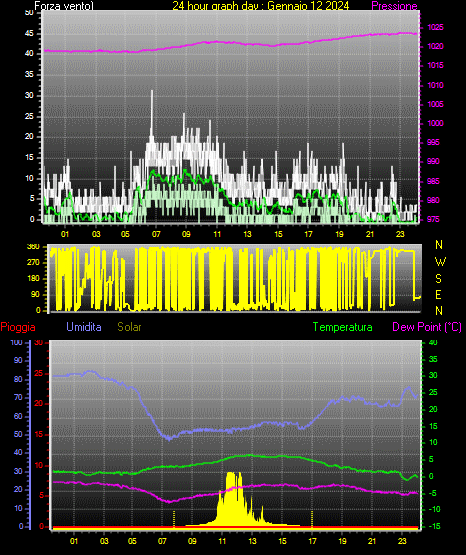The height and width of the screenshot is (555, 466).
Task: Click the '45' wind speed axis value
Action: click(29, 34)
